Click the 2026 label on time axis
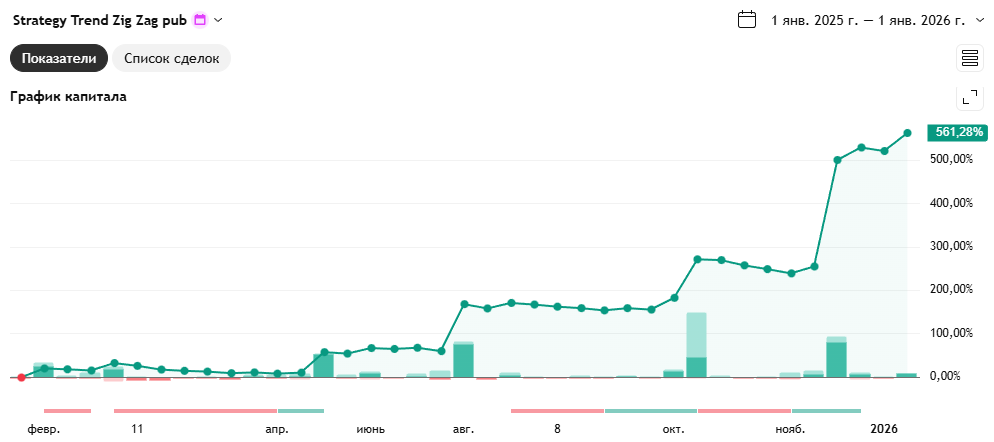 (884, 429)
